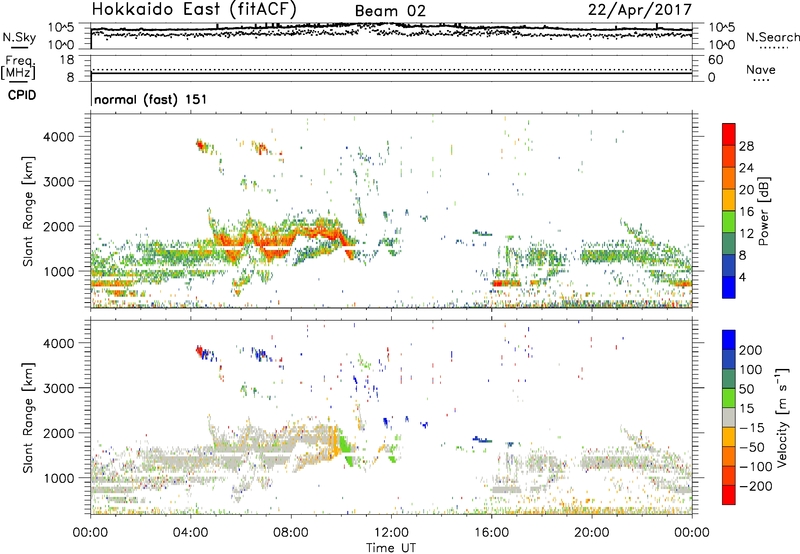Click the "Velocity [m s-1]" colorbar title
The height and width of the screenshot is (554, 800).
point(782,418)
